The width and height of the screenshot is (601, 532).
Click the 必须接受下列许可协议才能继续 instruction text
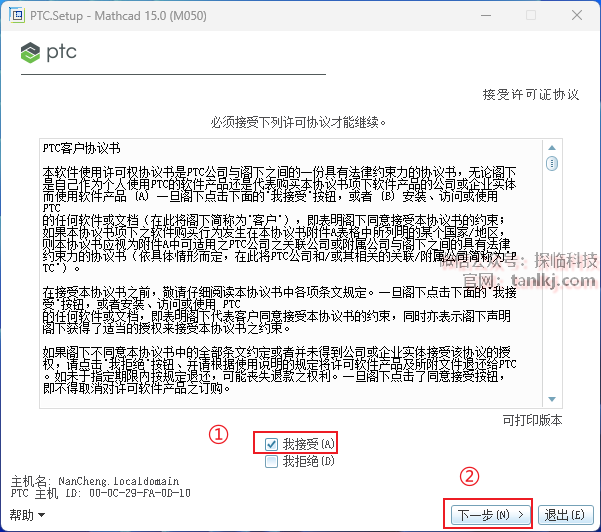pos(298,122)
